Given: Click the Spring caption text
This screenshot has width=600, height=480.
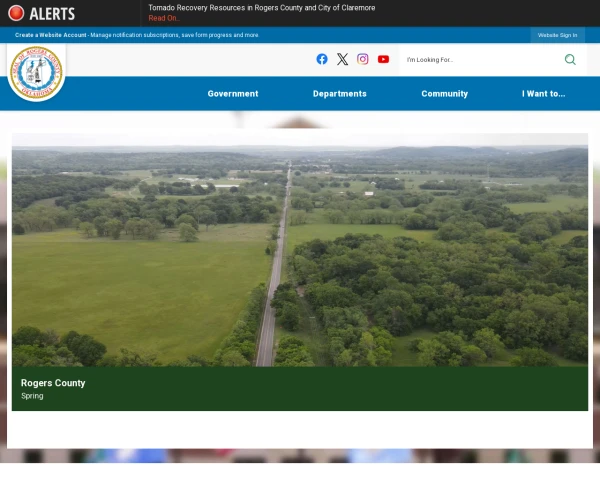Looking at the screenshot, I should click(32, 396).
